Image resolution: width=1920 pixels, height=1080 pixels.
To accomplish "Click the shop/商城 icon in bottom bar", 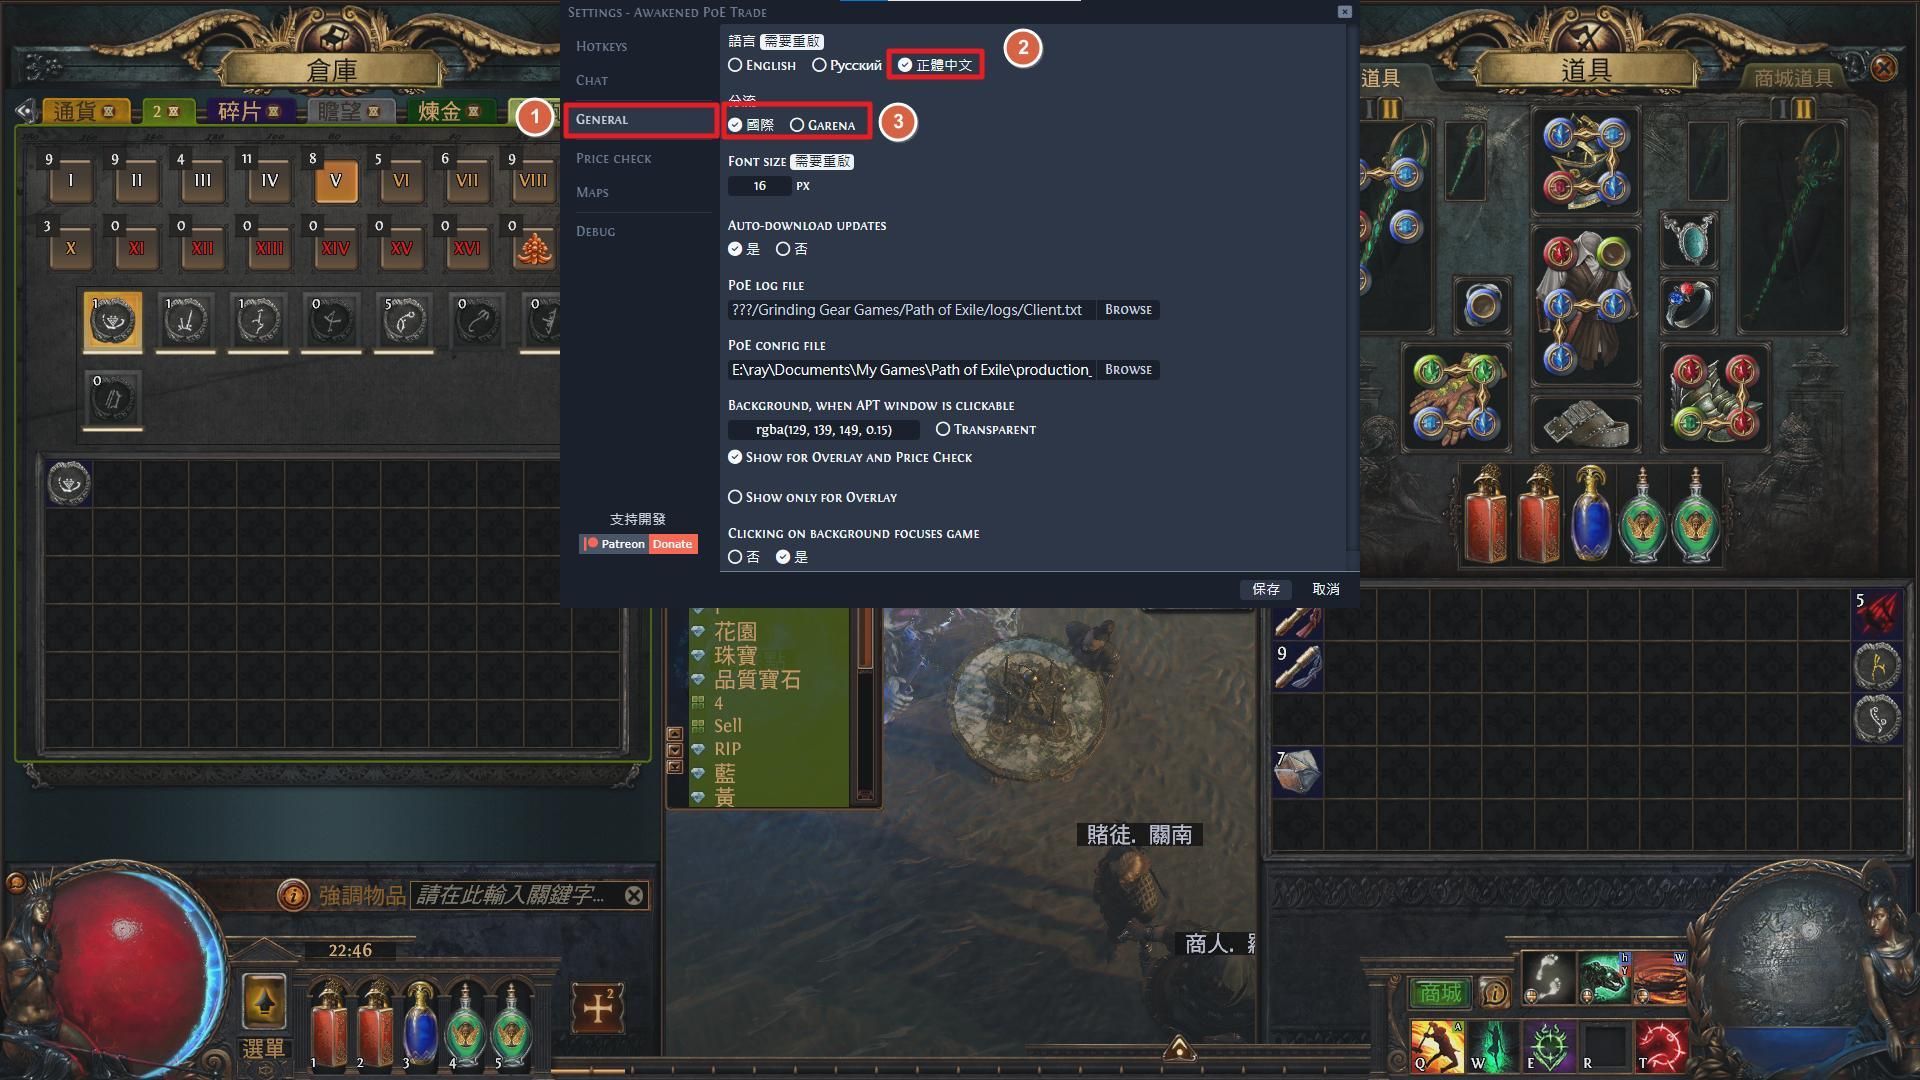I will click(x=1439, y=992).
